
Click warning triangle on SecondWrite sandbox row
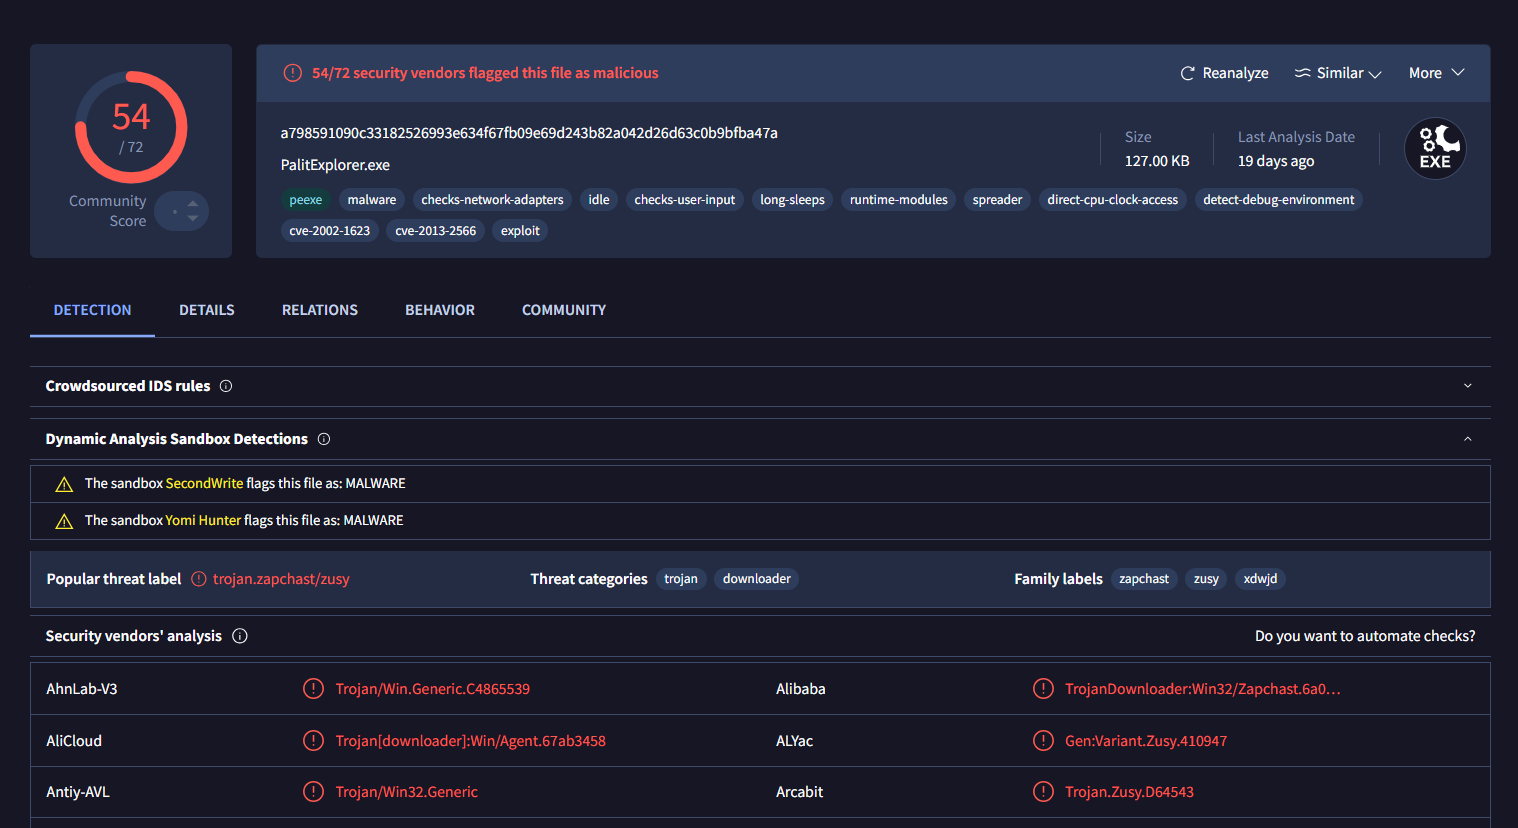click(x=64, y=484)
